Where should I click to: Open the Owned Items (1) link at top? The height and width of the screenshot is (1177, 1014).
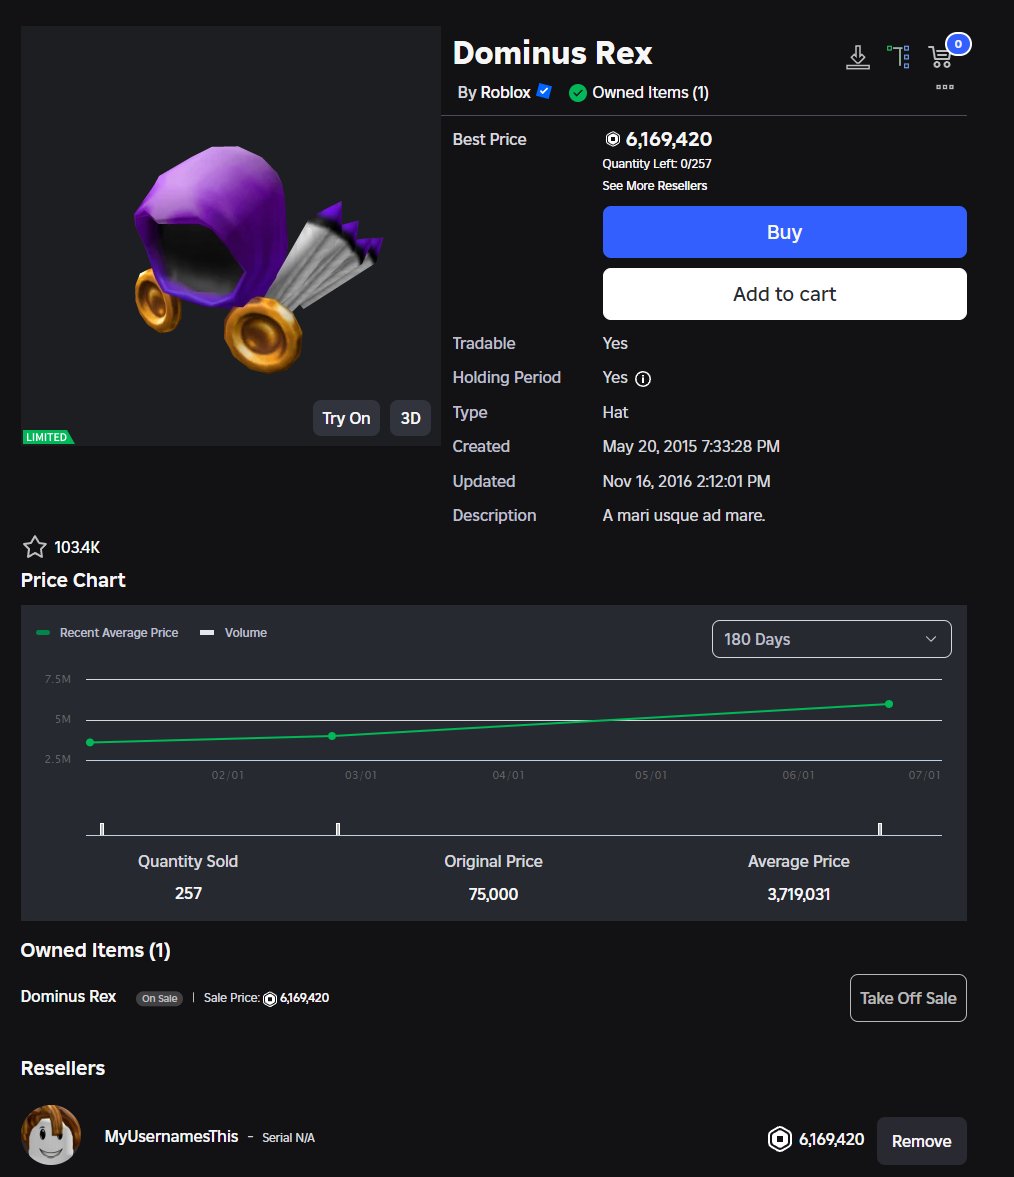point(650,92)
